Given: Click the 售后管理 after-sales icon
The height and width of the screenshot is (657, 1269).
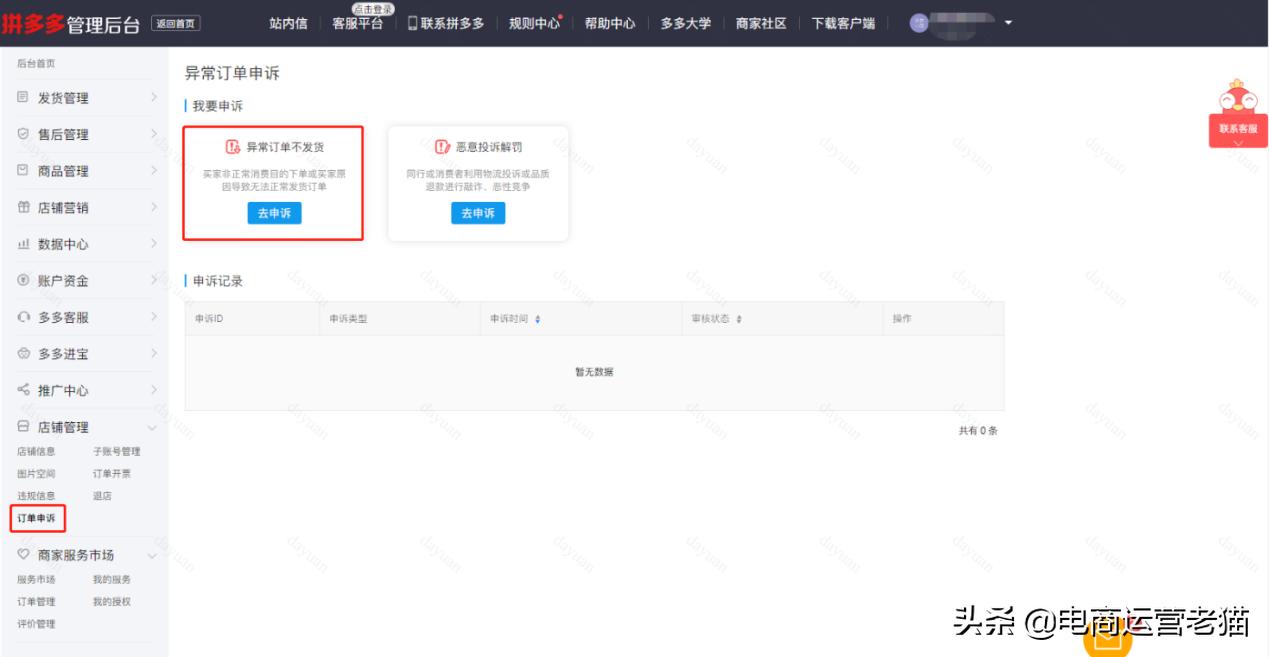Looking at the screenshot, I should coord(22,134).
